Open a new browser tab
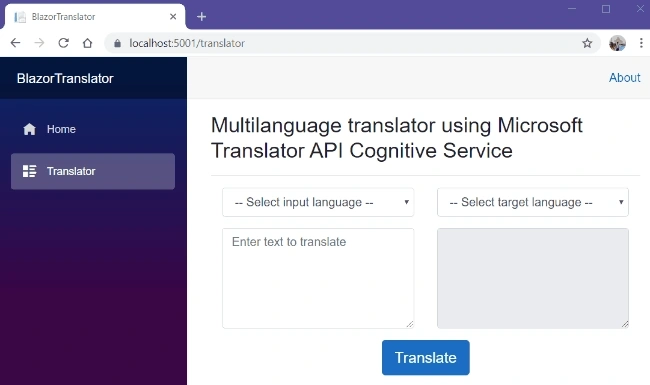 tap(201, 17)
